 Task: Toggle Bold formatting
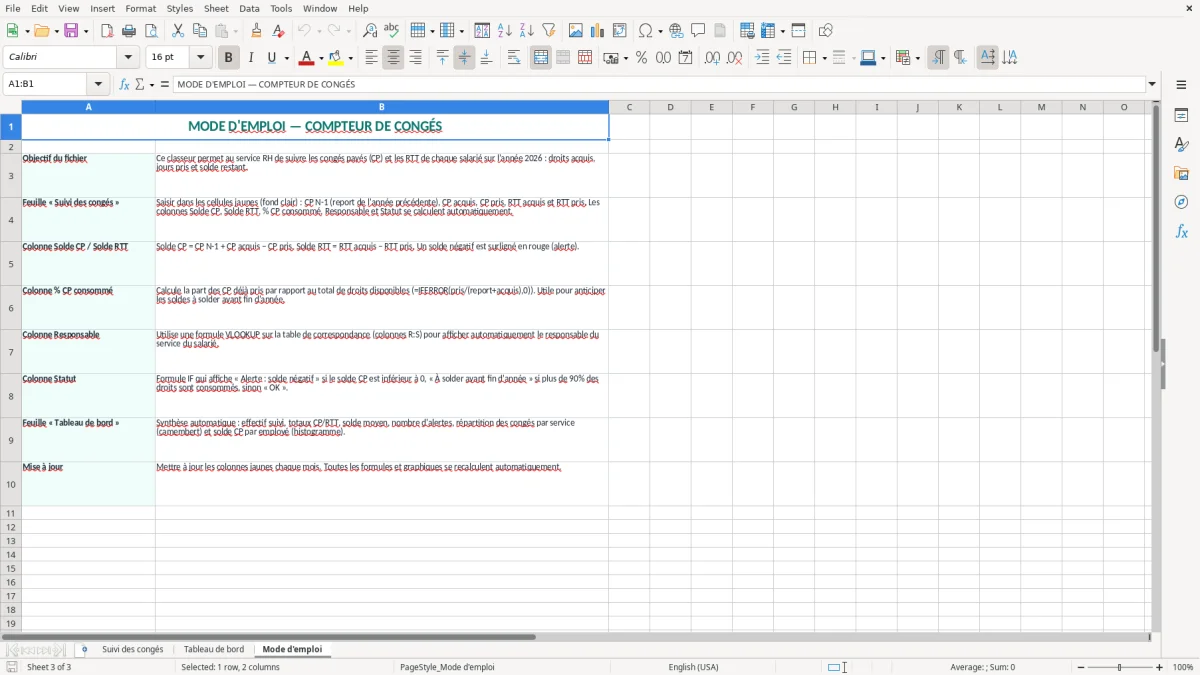(229, 58)
